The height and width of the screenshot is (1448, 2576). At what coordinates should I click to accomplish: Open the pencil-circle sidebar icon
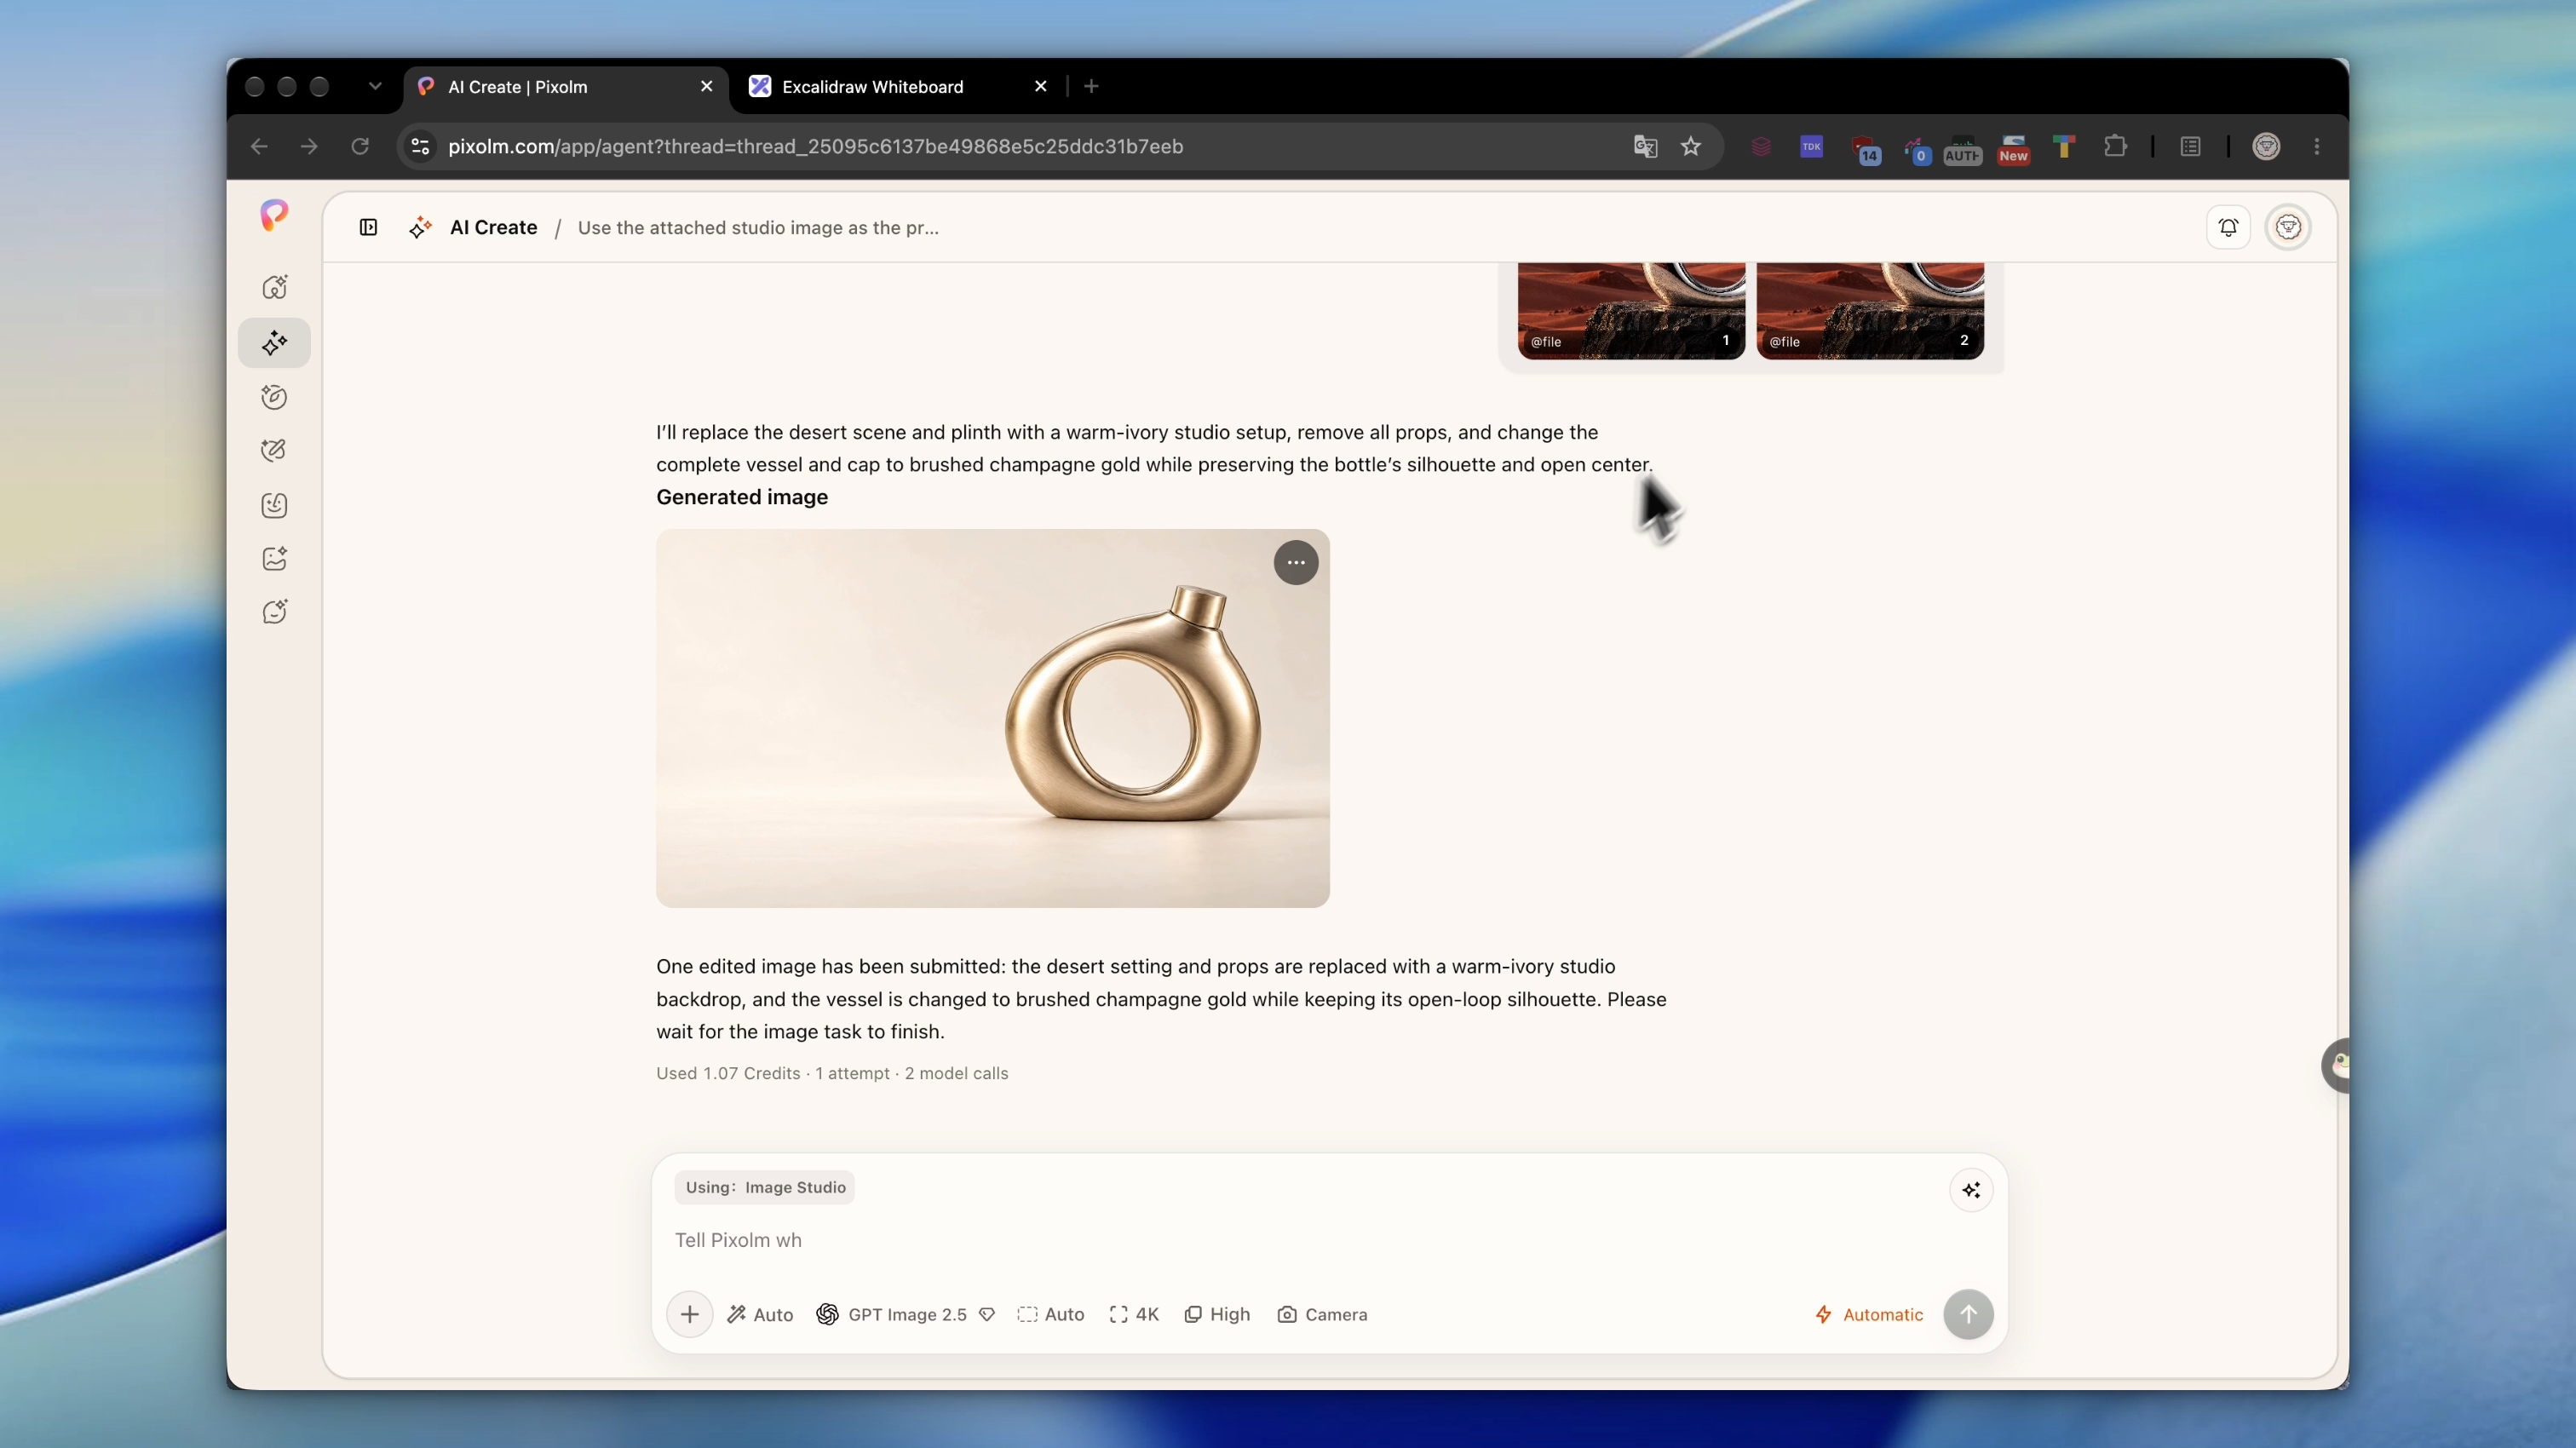(274, 451)
